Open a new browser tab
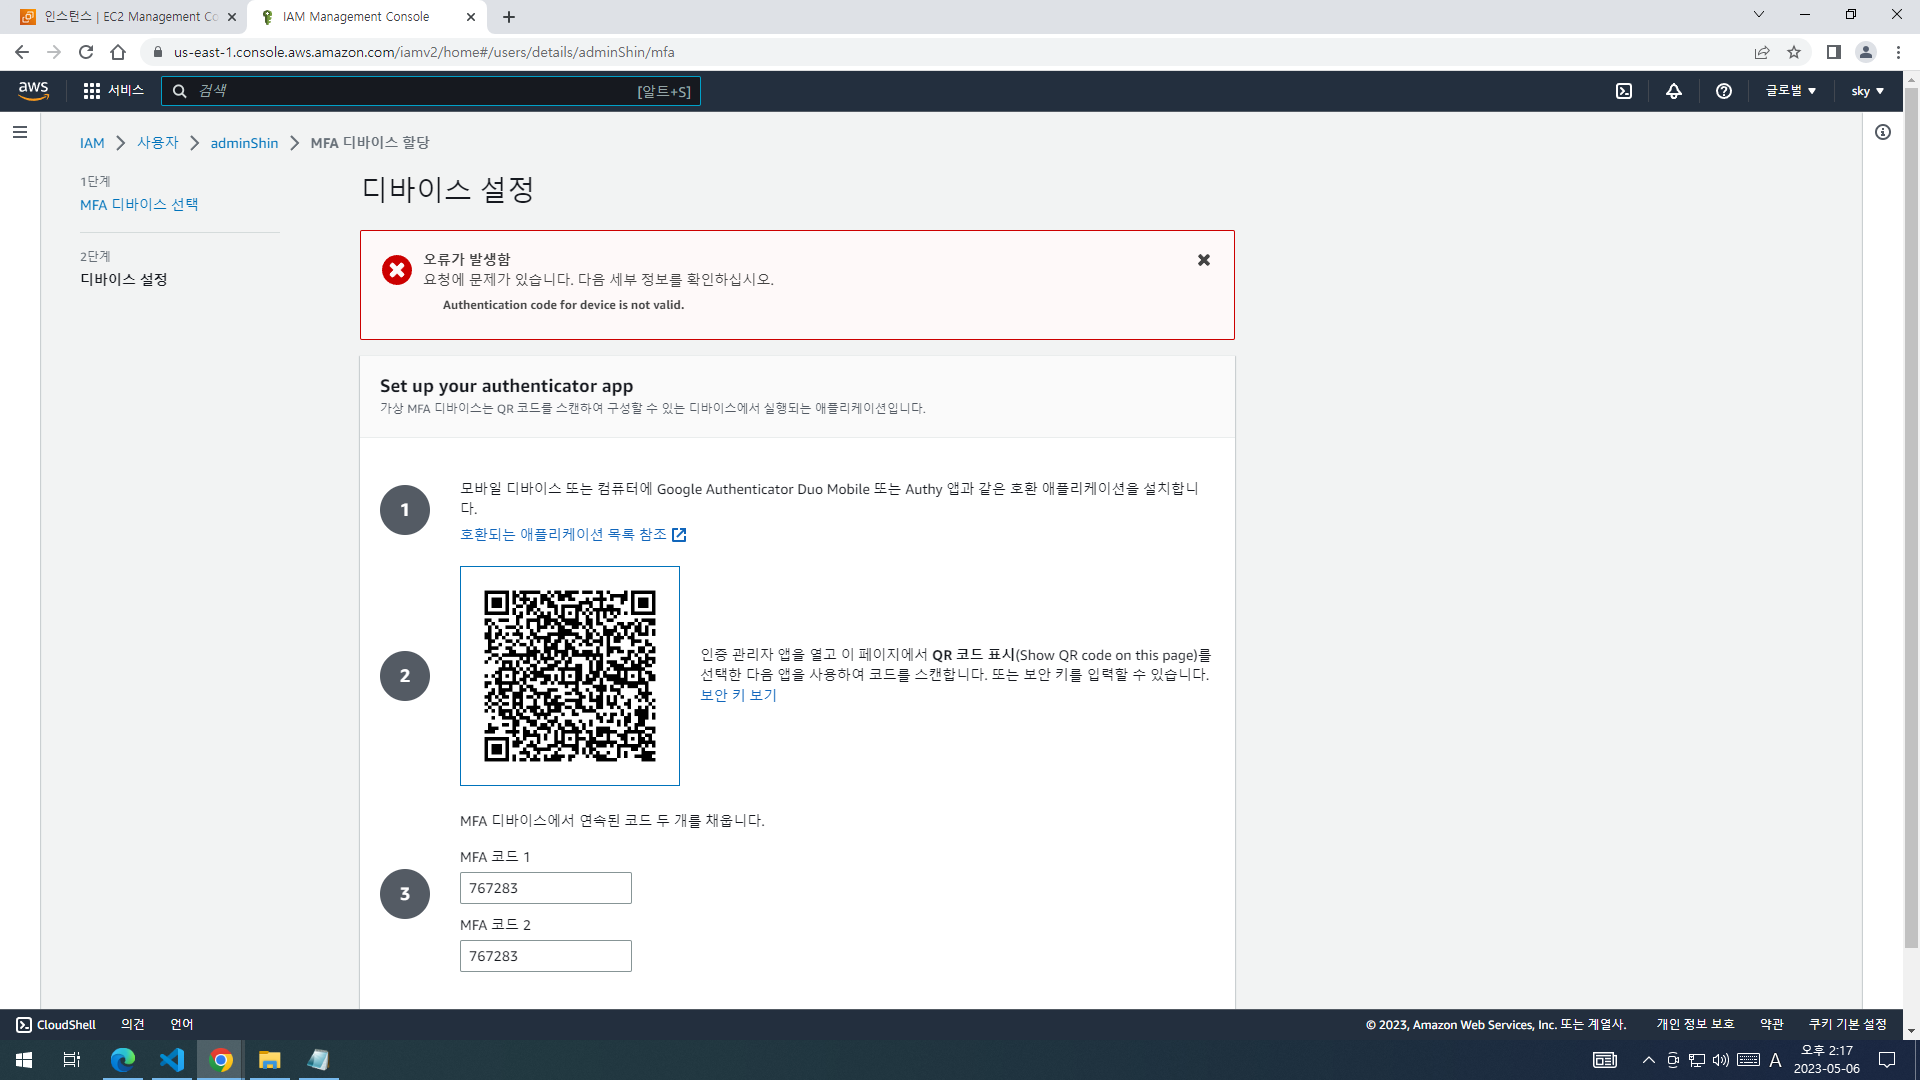Screen dimensions: 1920x1080 [x=509, y=17]
